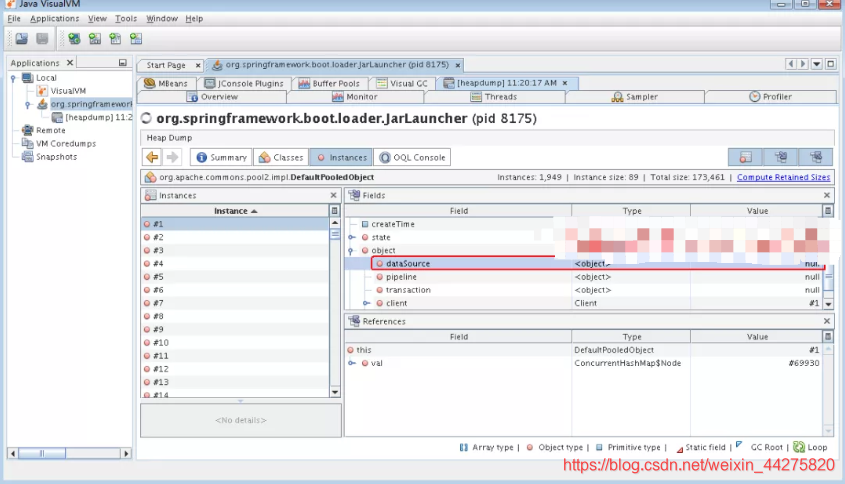Click Compute Retained Sizes link

(784, 177)
